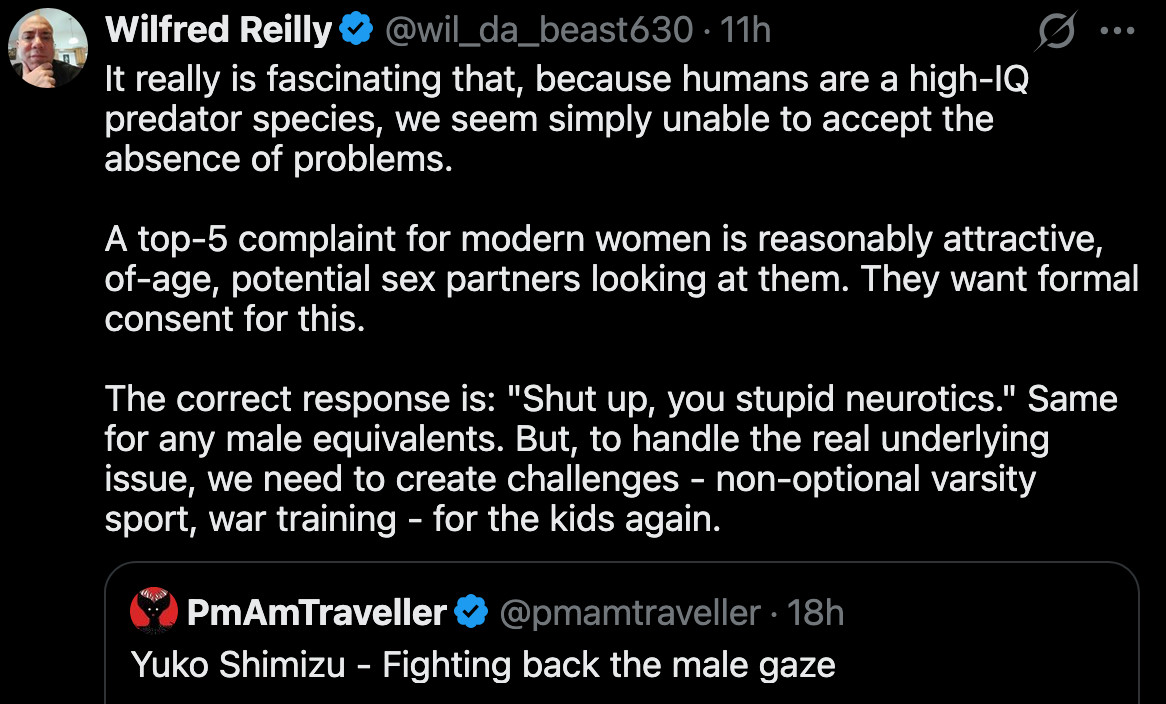Open the Wilfred Reilly display name link

coord(218,31)
